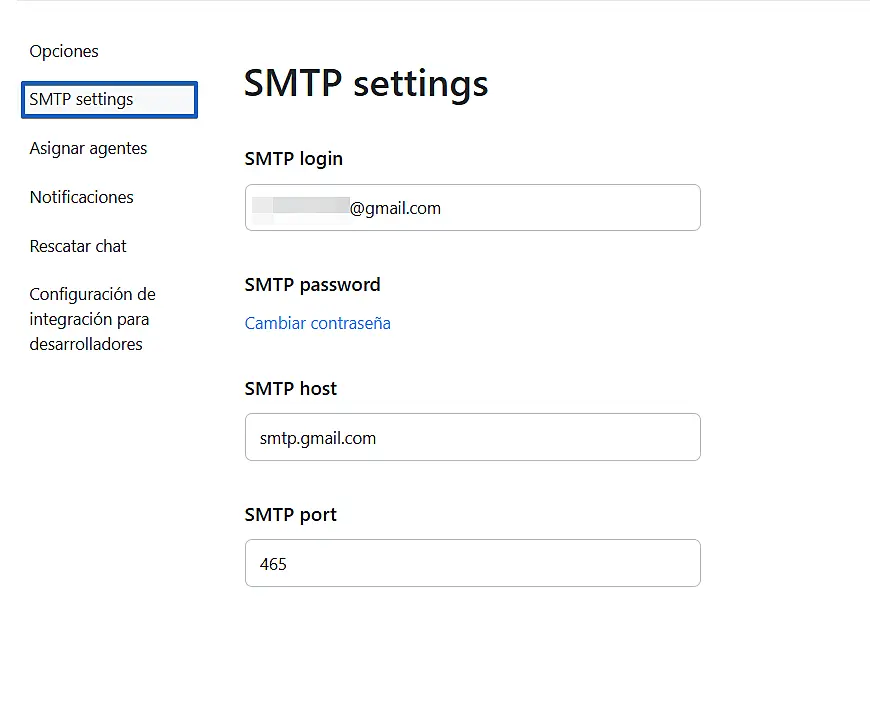This screenshot has height=717, width=870.
Task: Open the Opciones settings section
Action: pos(64,51)
